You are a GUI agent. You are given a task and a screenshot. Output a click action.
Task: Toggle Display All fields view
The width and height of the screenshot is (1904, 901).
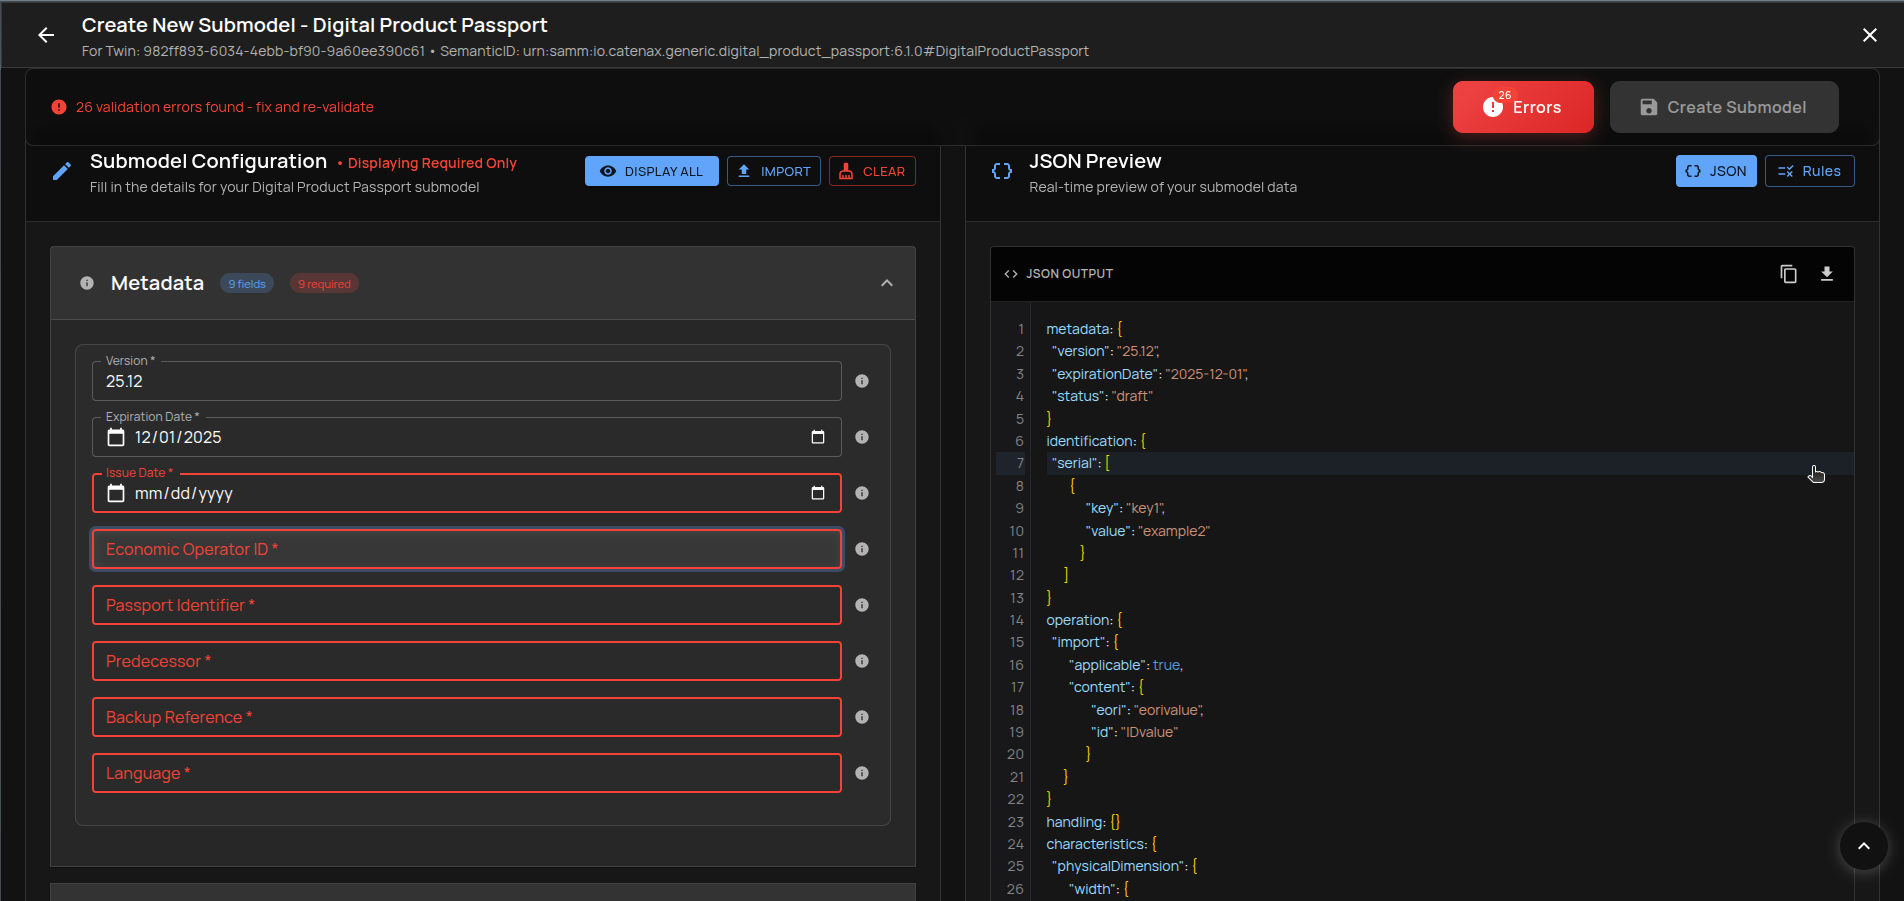coord(651,171)
